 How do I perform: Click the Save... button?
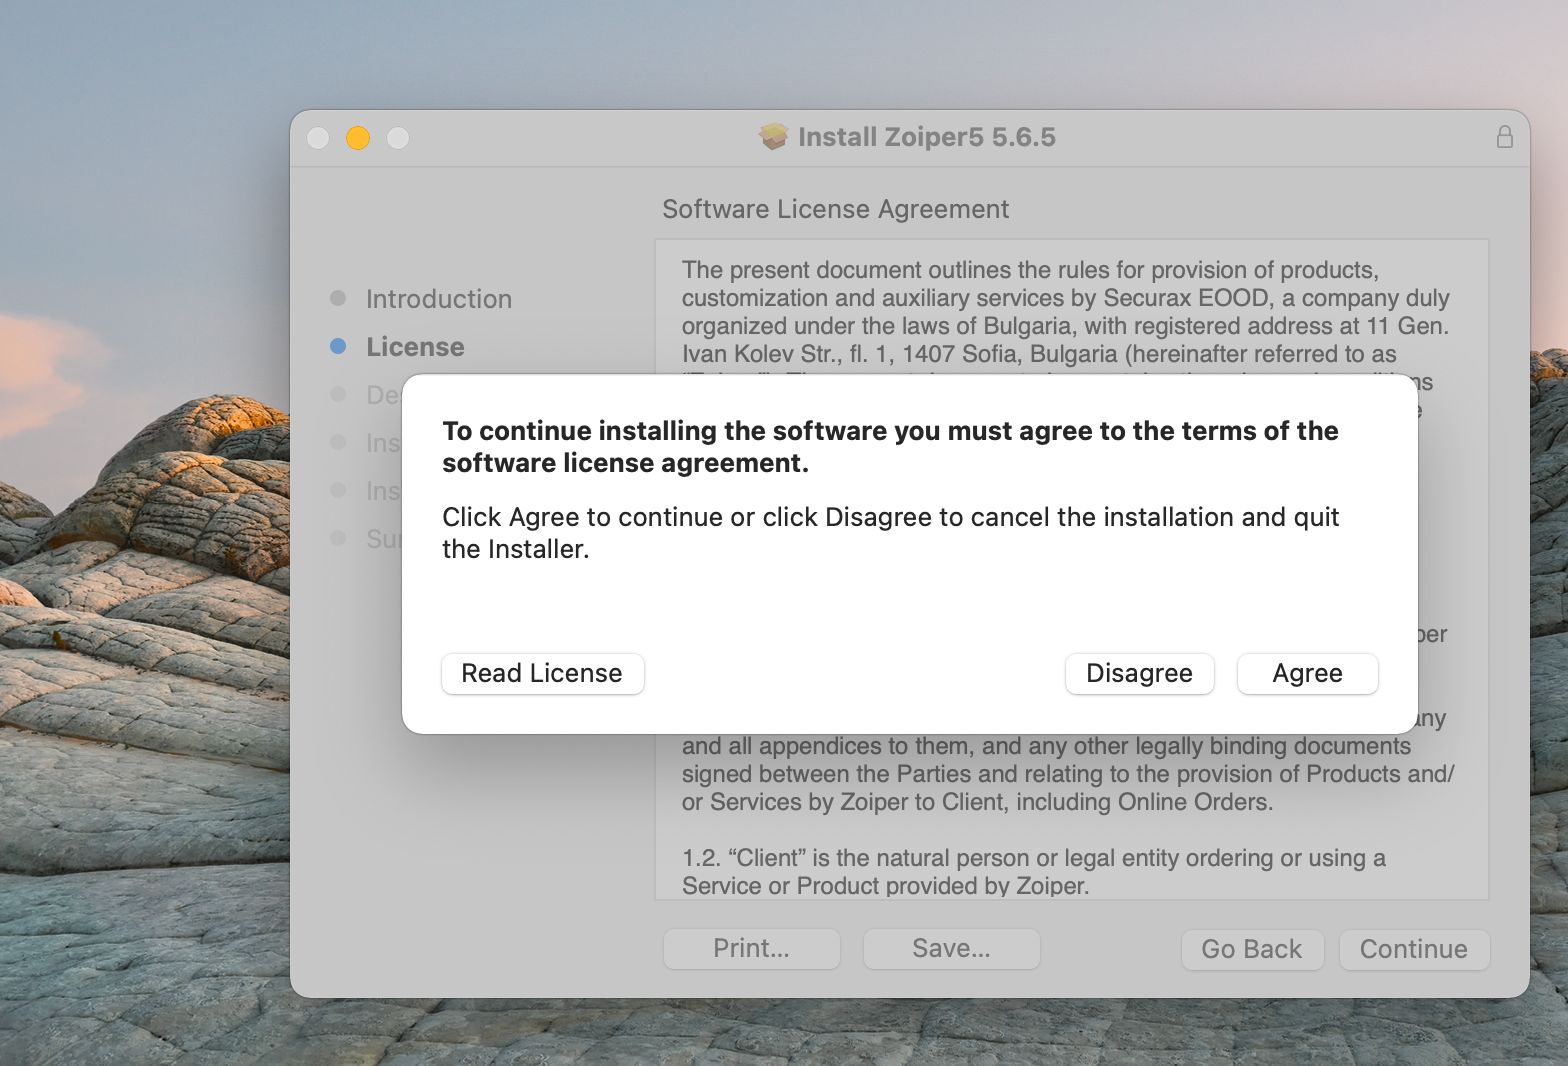coord(951,949)
